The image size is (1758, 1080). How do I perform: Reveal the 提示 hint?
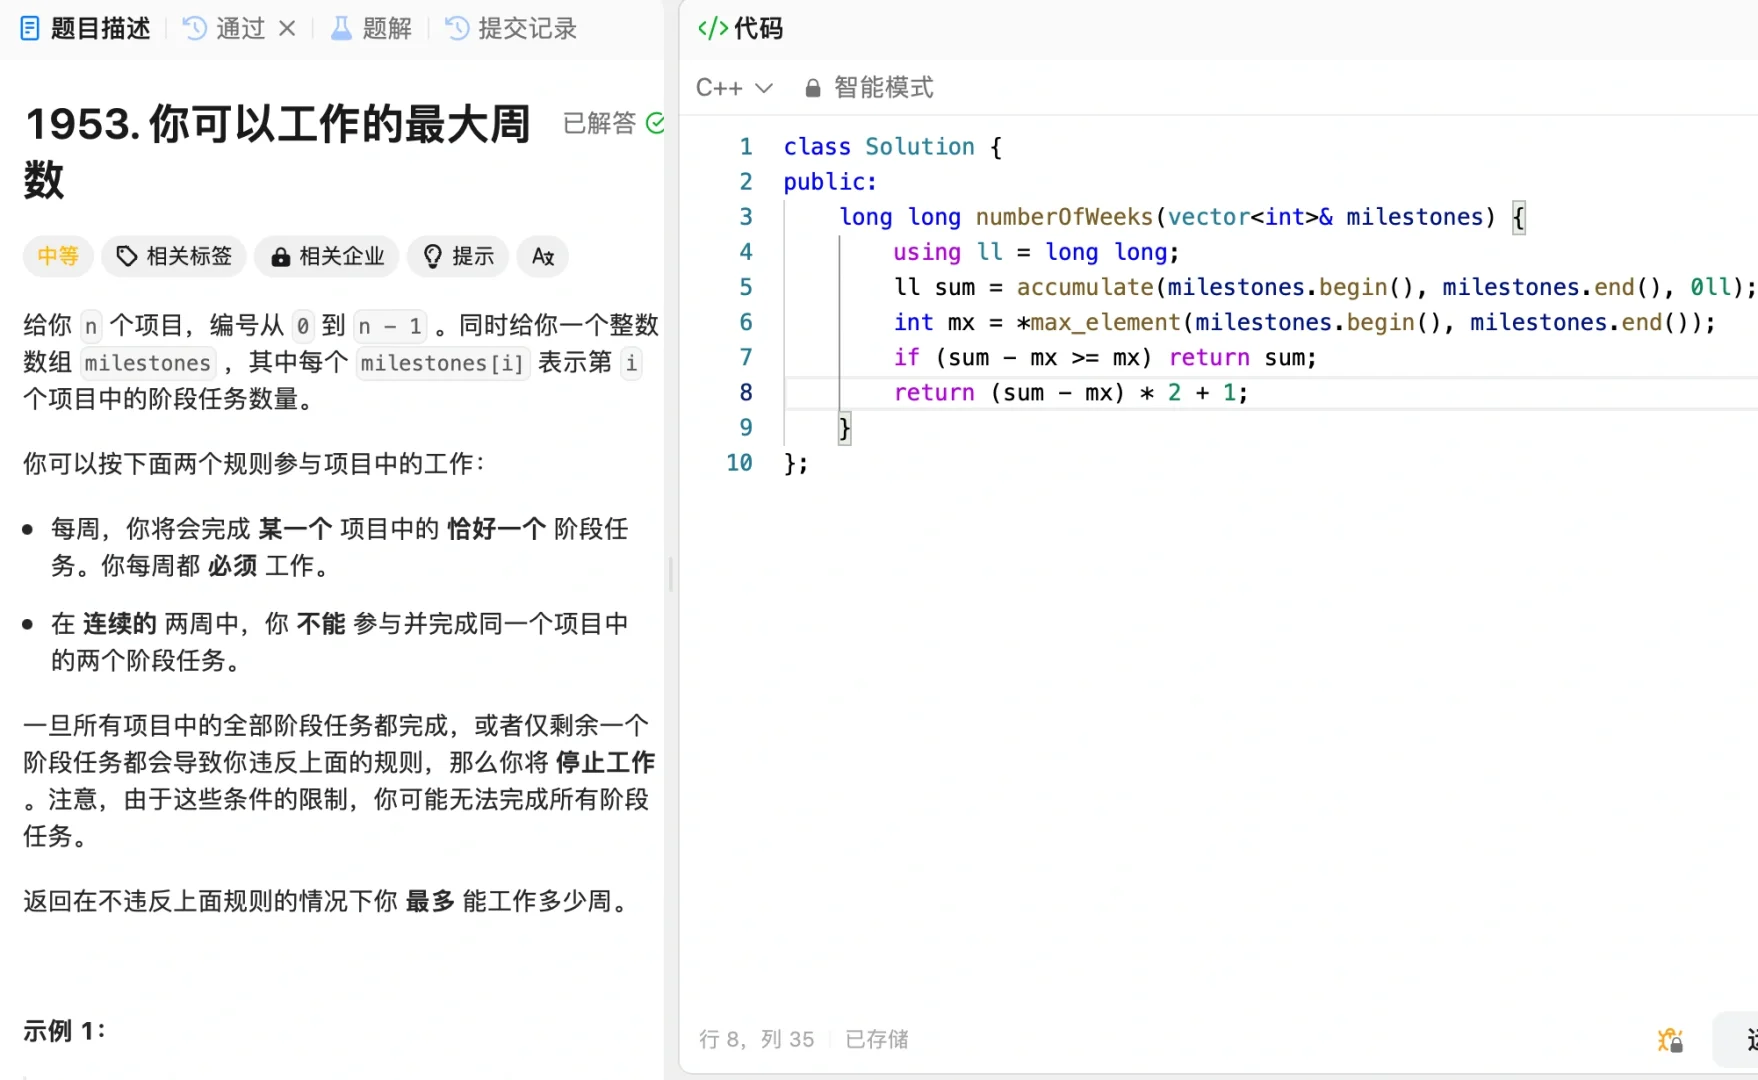click(458, 256)
